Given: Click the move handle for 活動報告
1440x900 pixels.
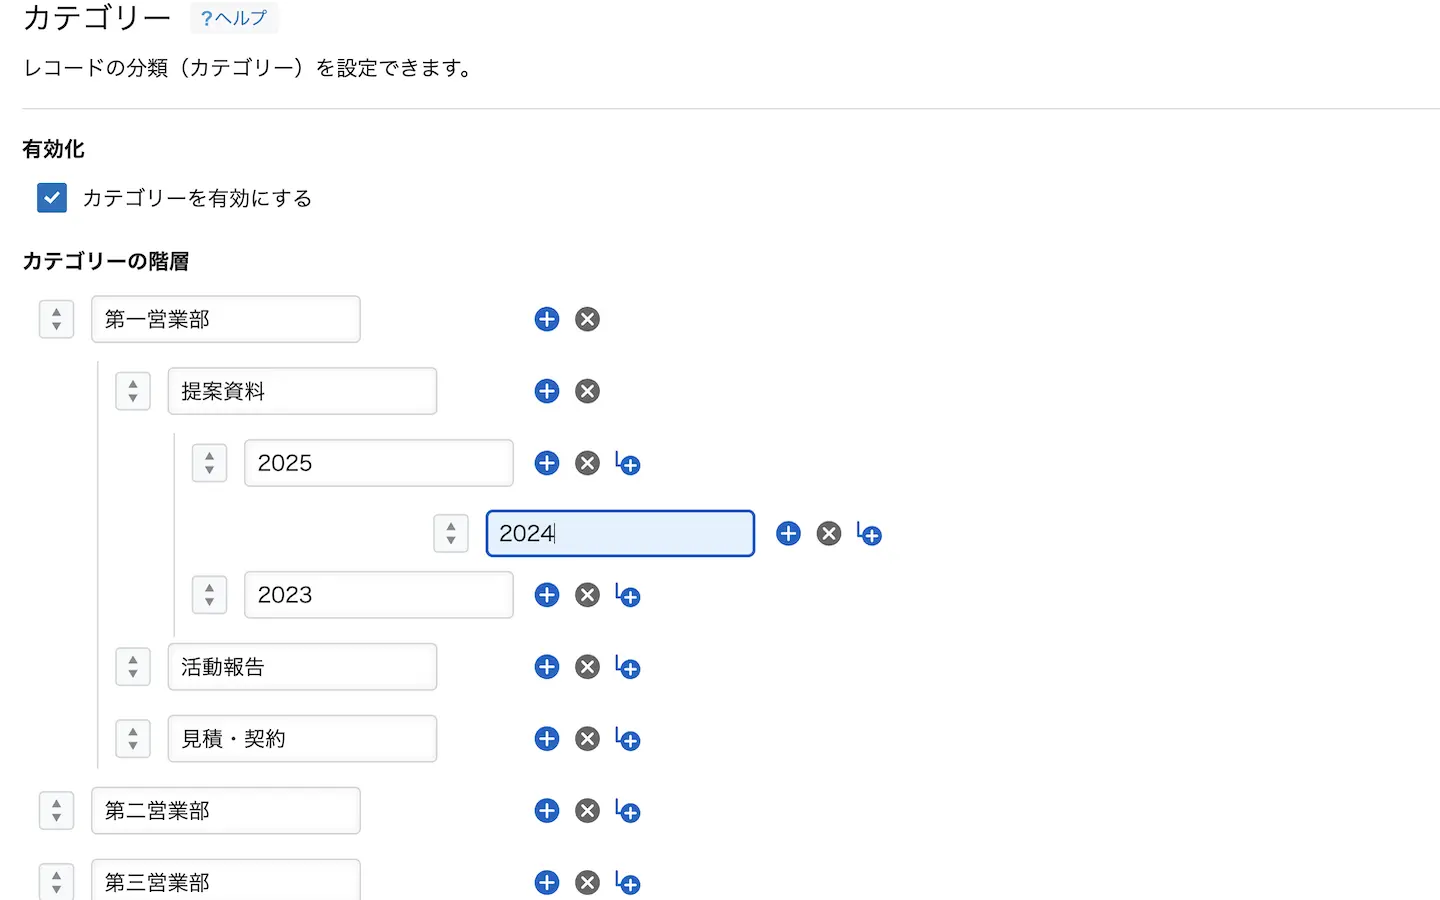Looking at the screenshot, I should pos(133,667).
